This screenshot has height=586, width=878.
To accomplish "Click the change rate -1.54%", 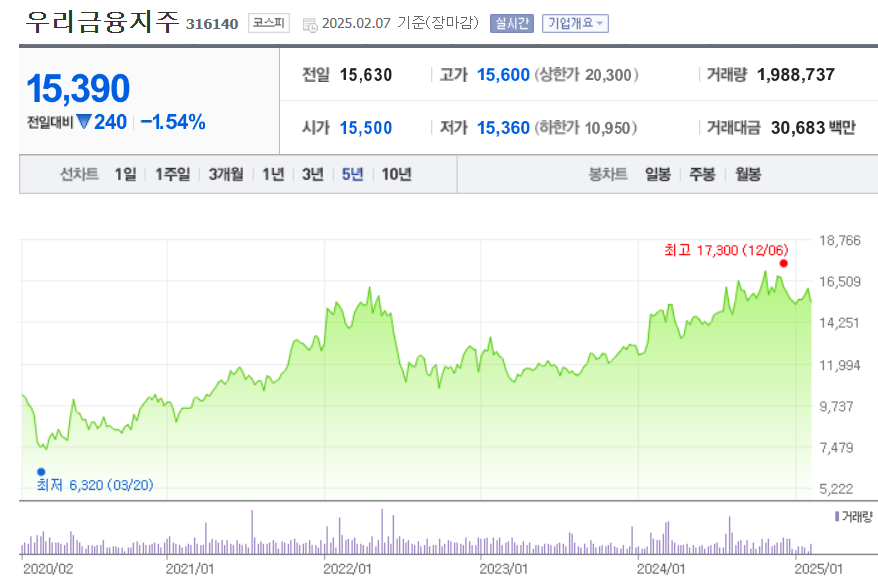I will [173, 122].
